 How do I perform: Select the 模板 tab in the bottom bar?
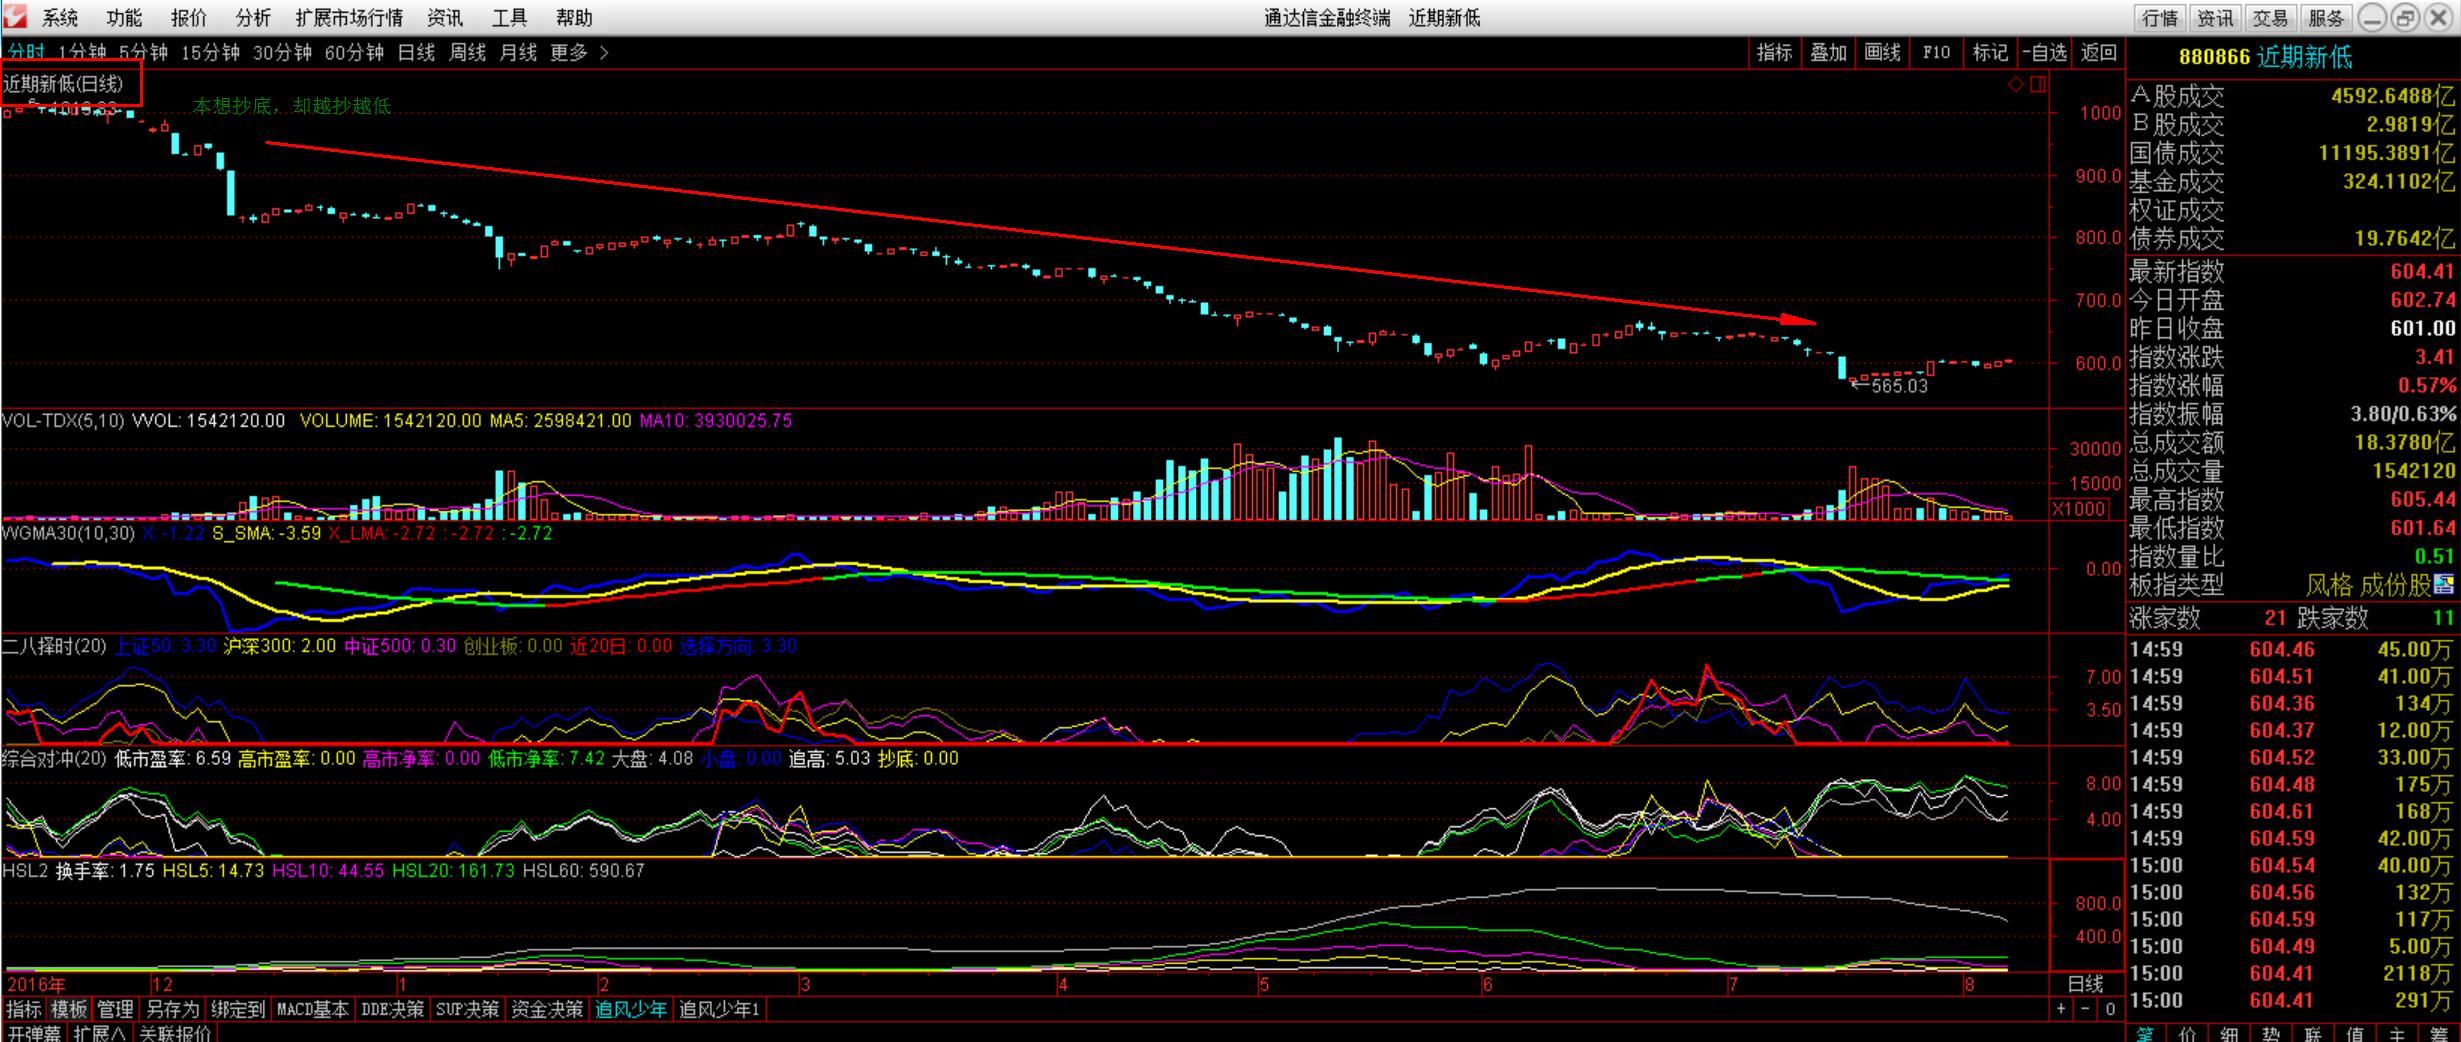[70, 1010]
